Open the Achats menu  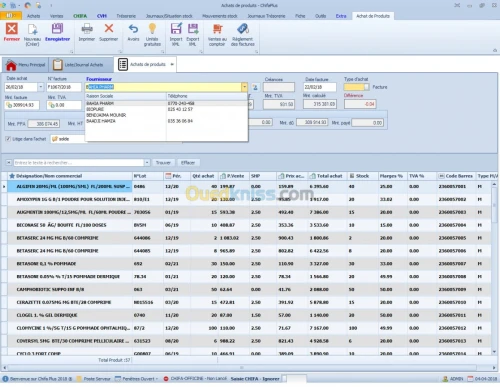pyautogui.click(x=33, y=16)
